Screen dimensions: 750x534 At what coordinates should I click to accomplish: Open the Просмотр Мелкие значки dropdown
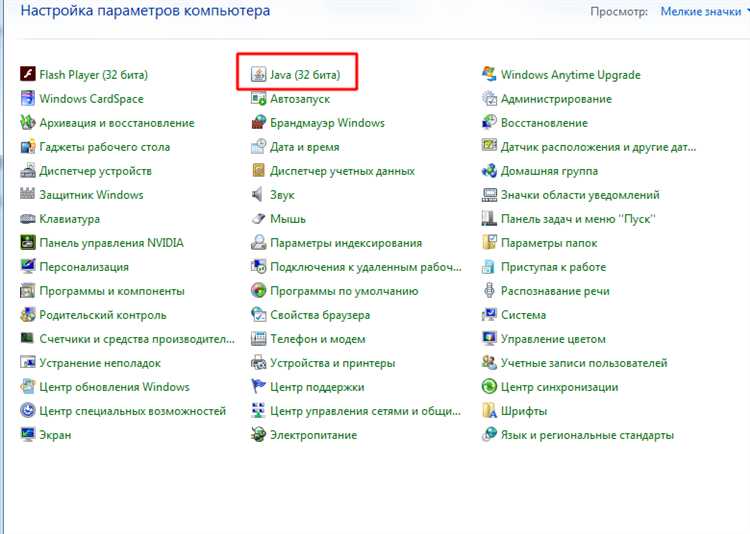[704, 11]
